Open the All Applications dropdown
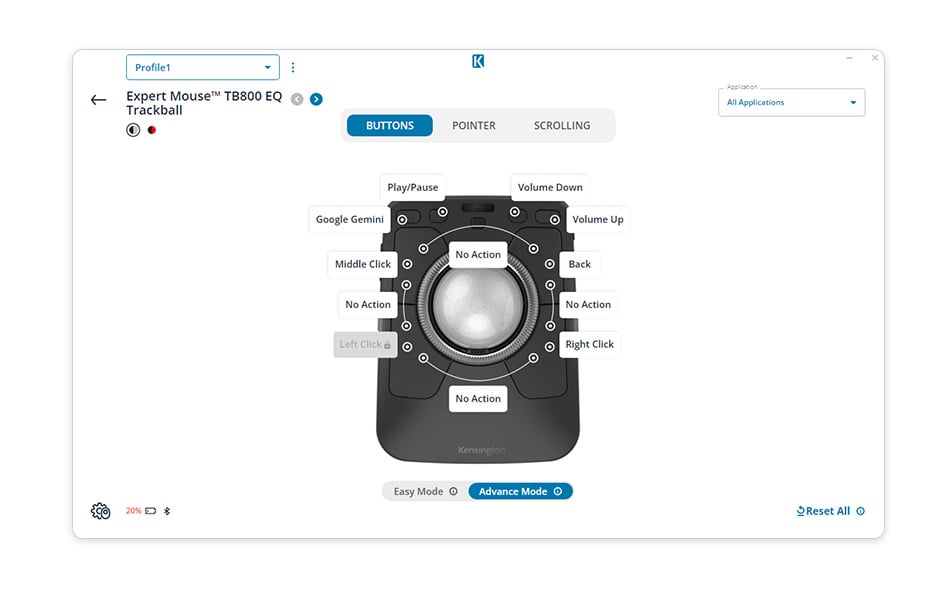The image size is (950, 600). (791, 102)
